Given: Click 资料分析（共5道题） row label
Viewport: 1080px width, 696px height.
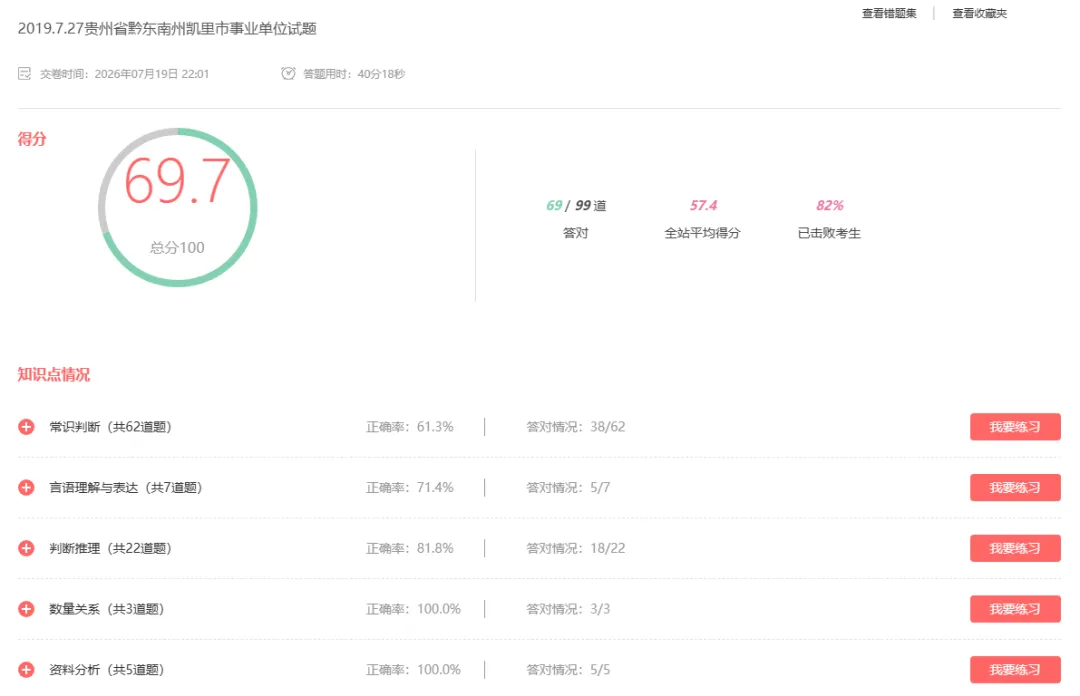Looking at the screenshot, I should 106,669.
